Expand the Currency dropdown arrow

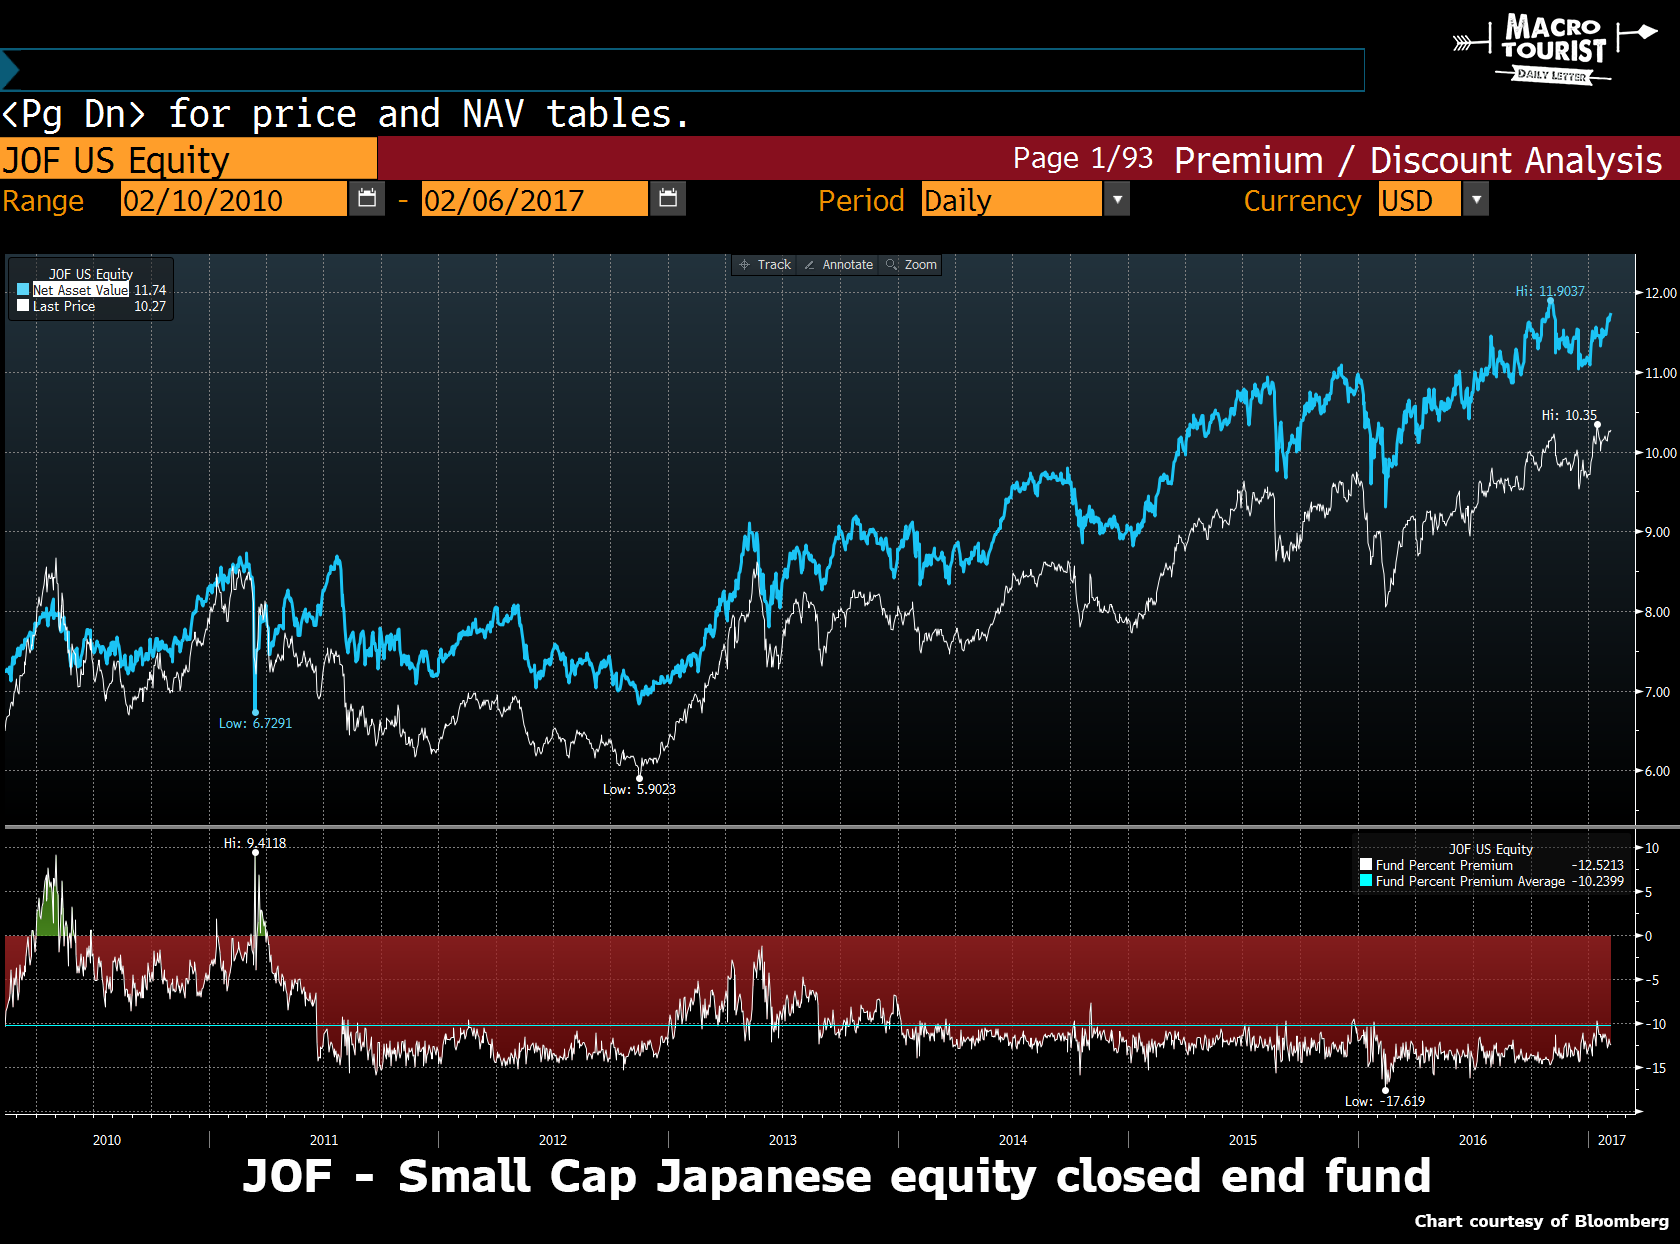click(x=1476, y=199)
